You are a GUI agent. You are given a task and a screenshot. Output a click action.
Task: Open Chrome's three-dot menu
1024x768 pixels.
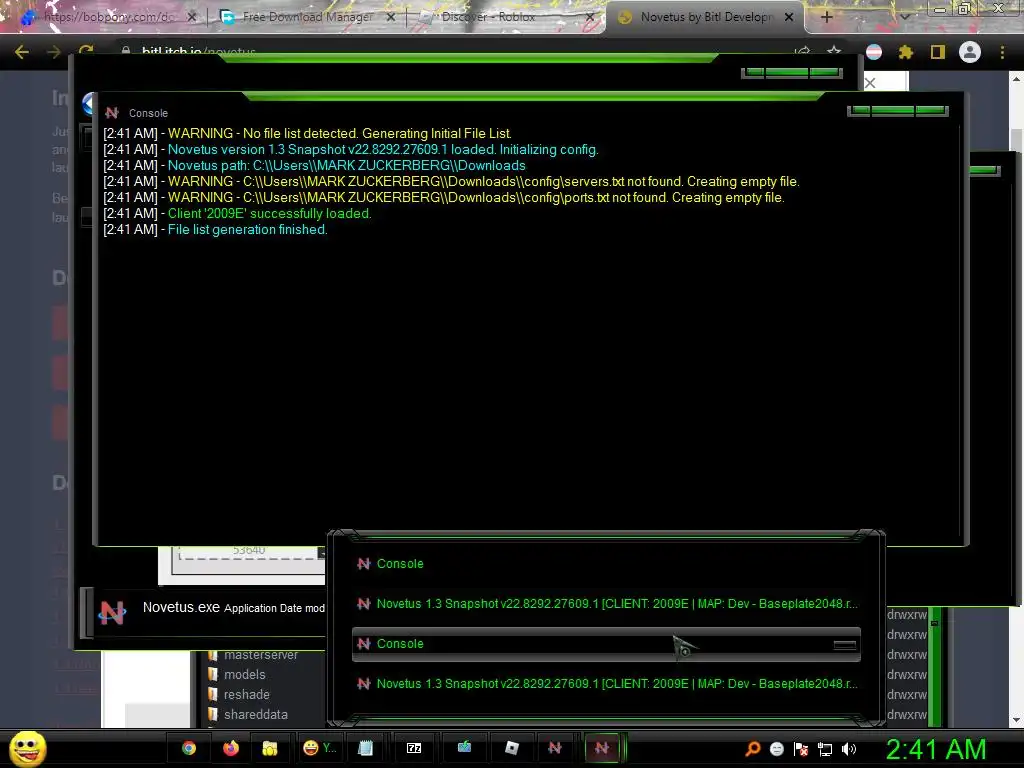click(x=1002, y=52)
